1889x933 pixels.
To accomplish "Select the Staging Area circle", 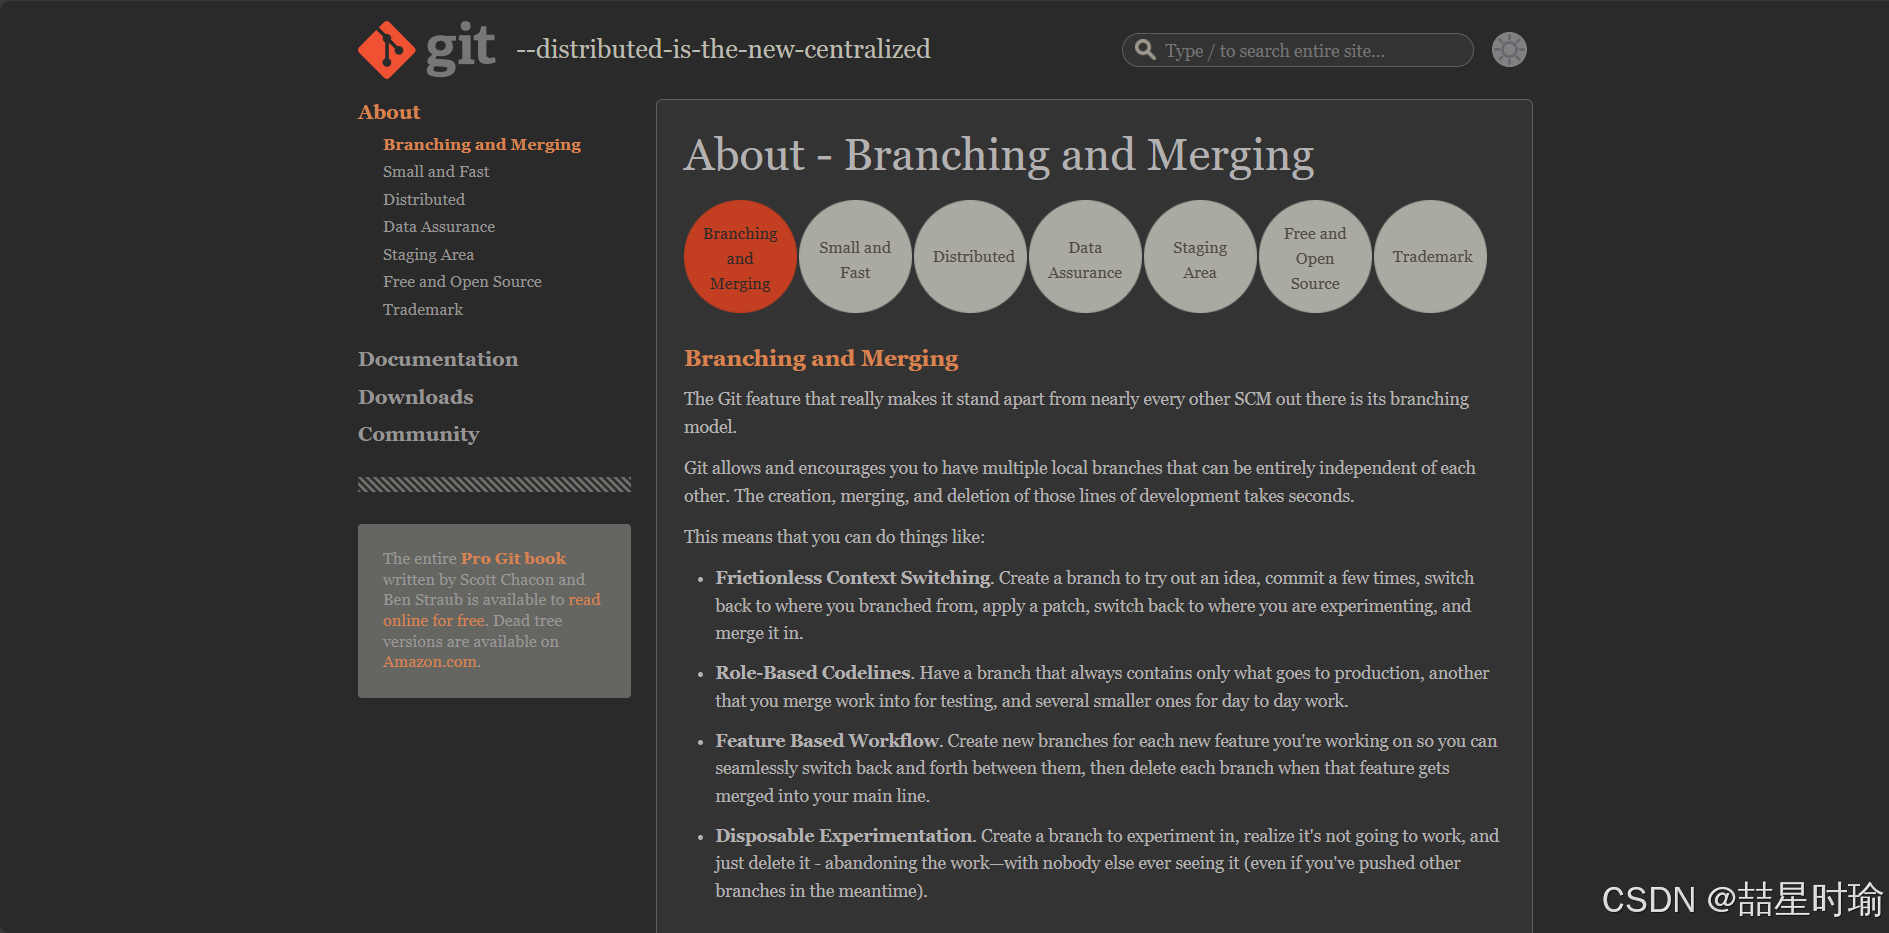I will pos(1200,257).
